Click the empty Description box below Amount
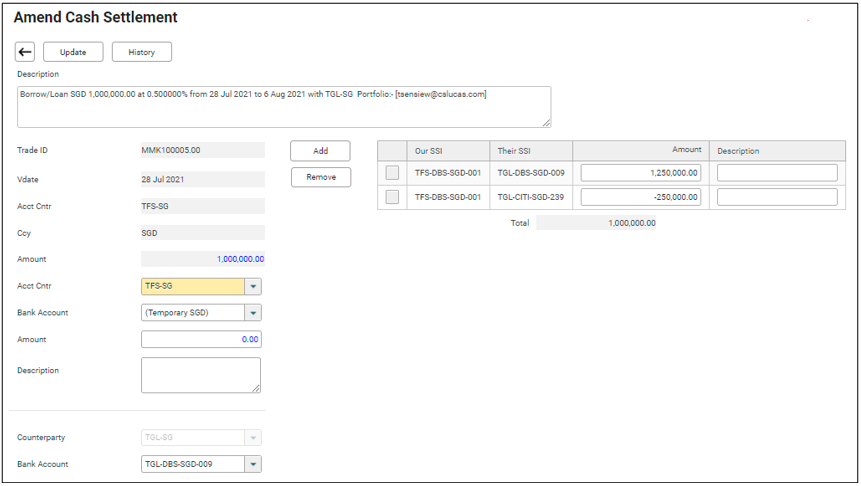Screen dimensions: 861x486 (201, 375)
